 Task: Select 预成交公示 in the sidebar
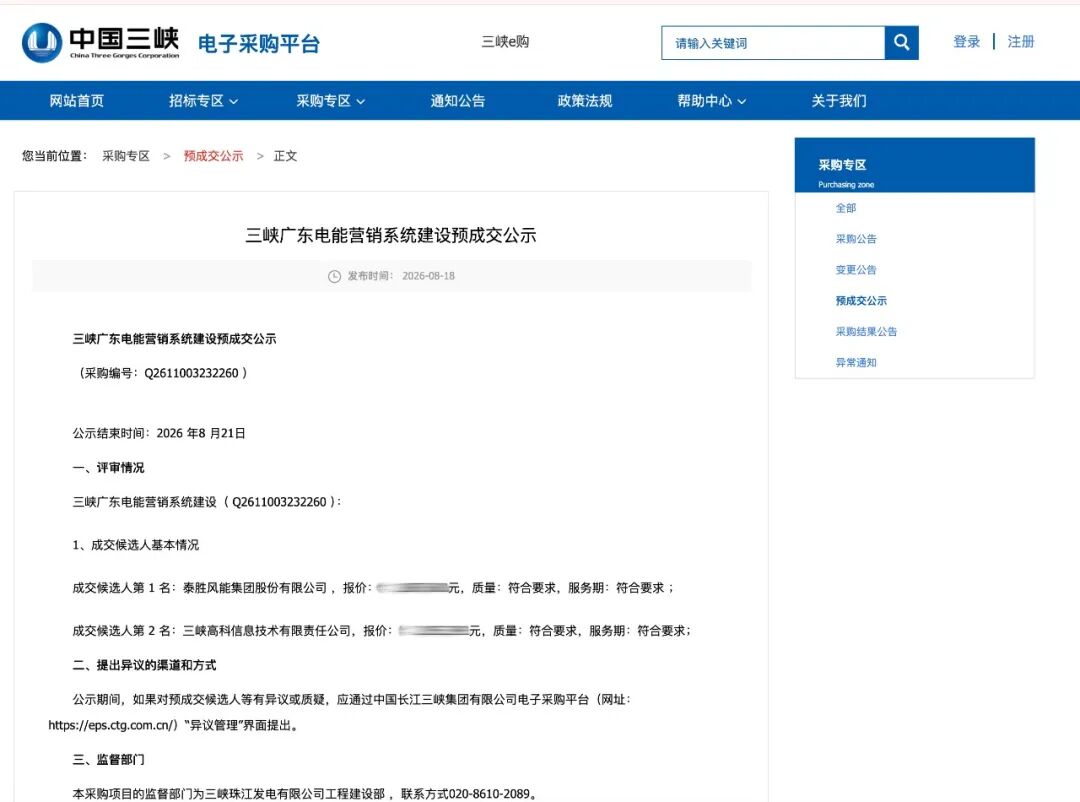(861, 301)
